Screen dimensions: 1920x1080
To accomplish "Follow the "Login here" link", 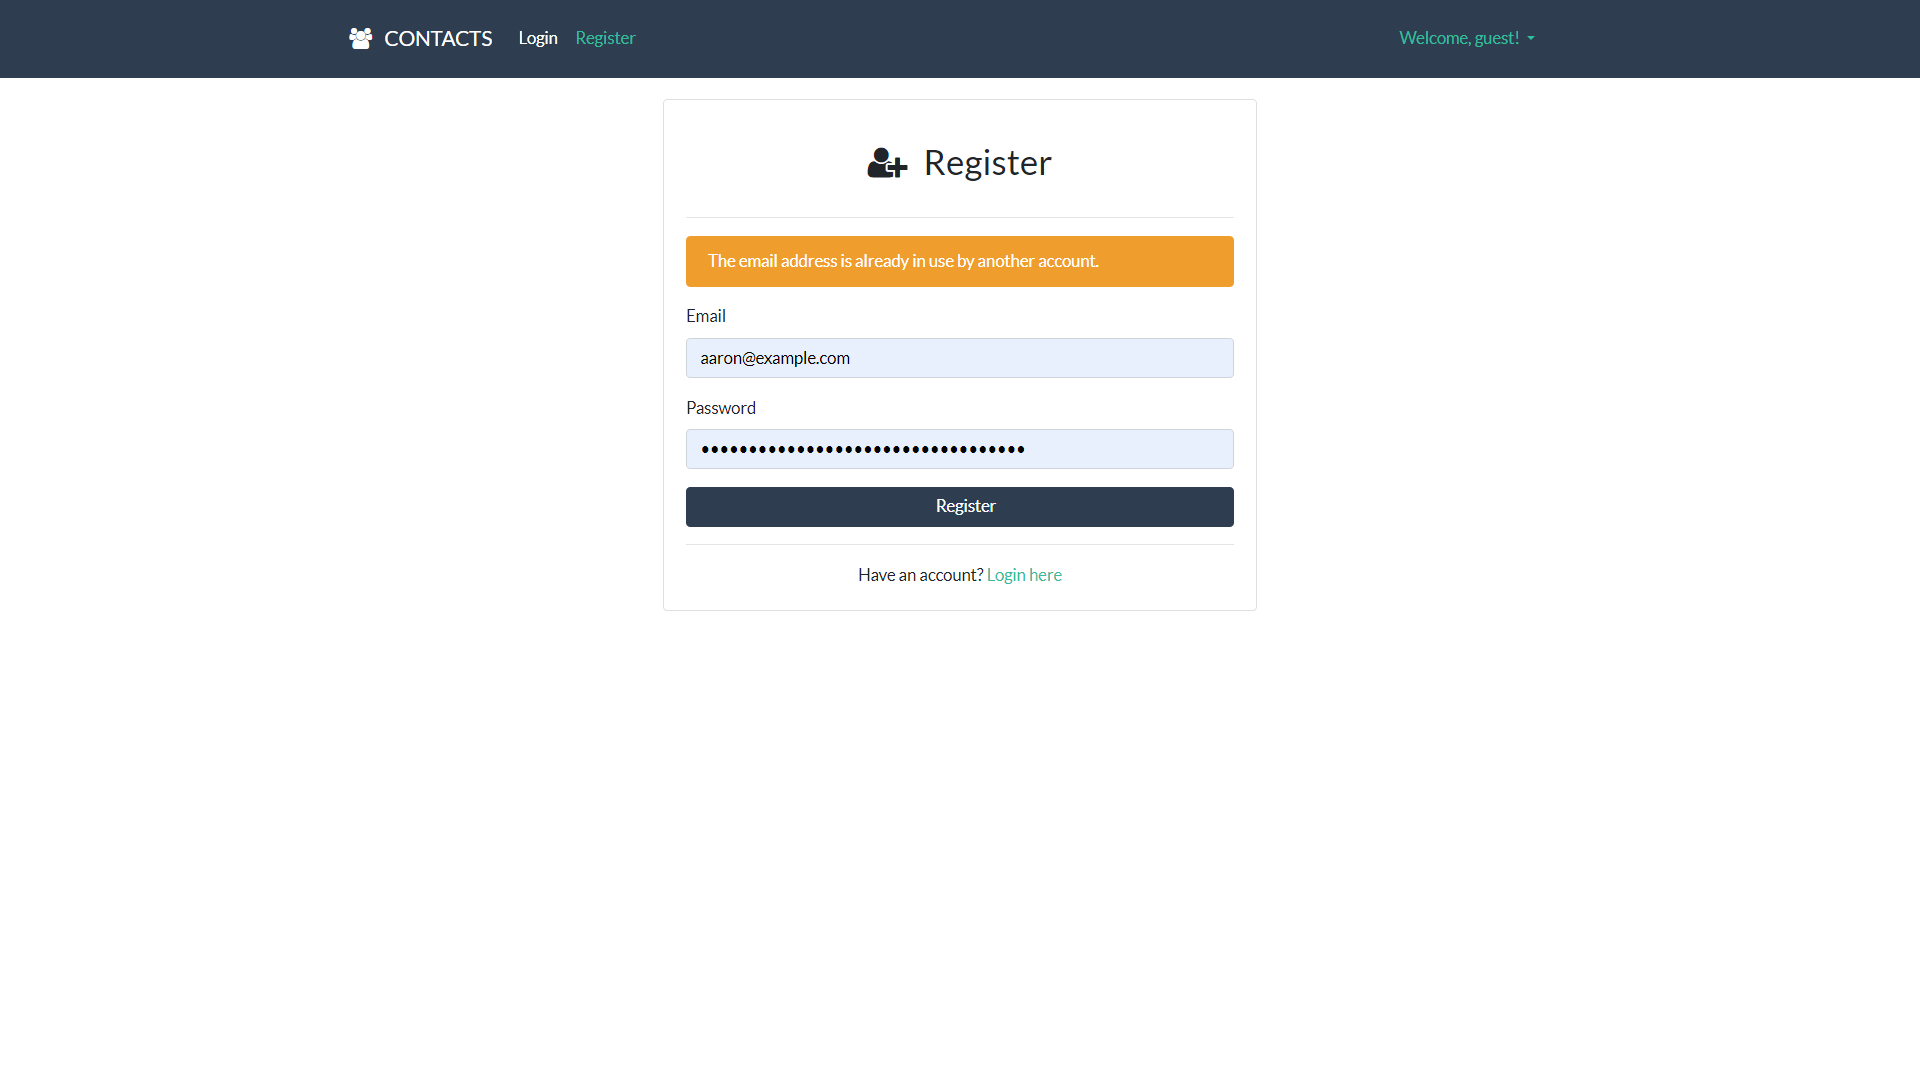I will pos(1024,575).
